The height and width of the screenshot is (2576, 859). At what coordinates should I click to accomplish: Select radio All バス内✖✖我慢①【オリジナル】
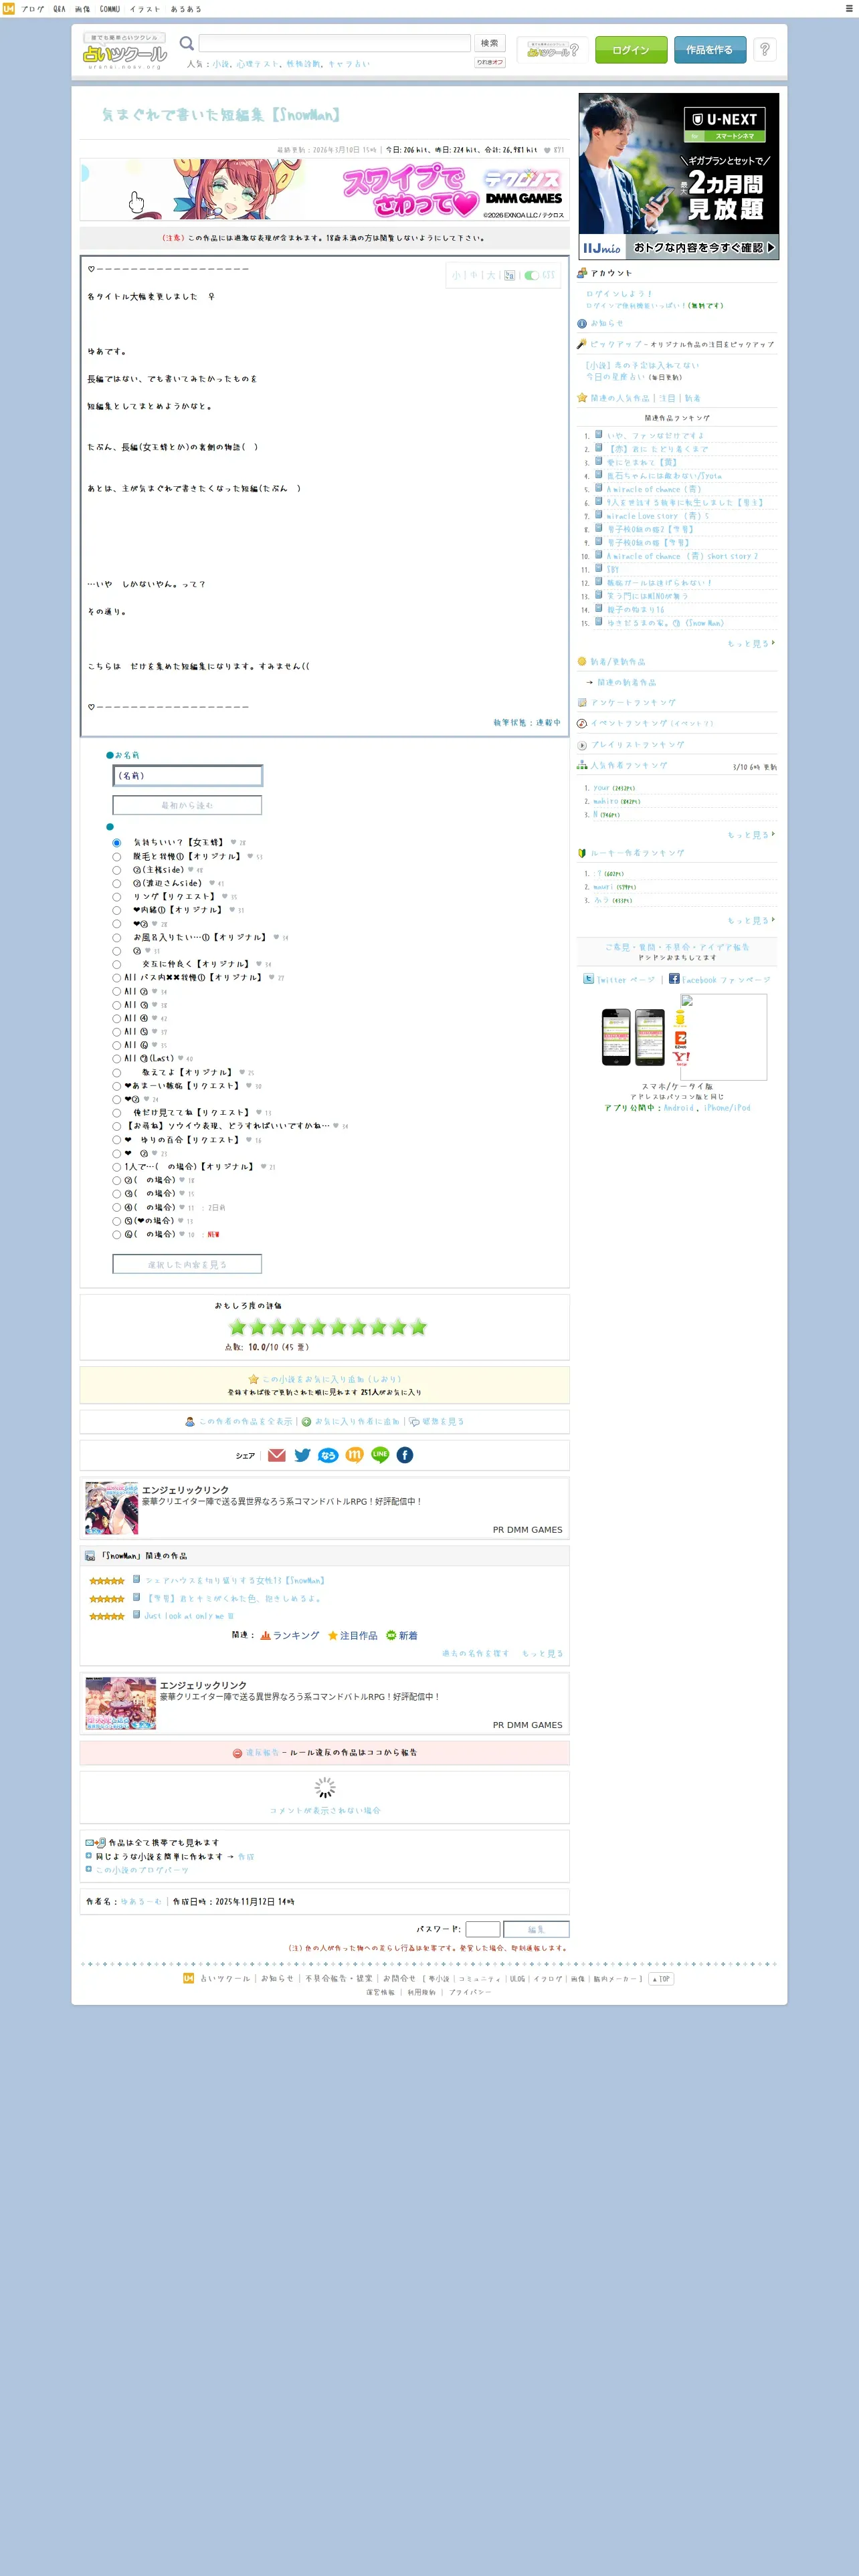pyautogui.click(x=116, y=978)
